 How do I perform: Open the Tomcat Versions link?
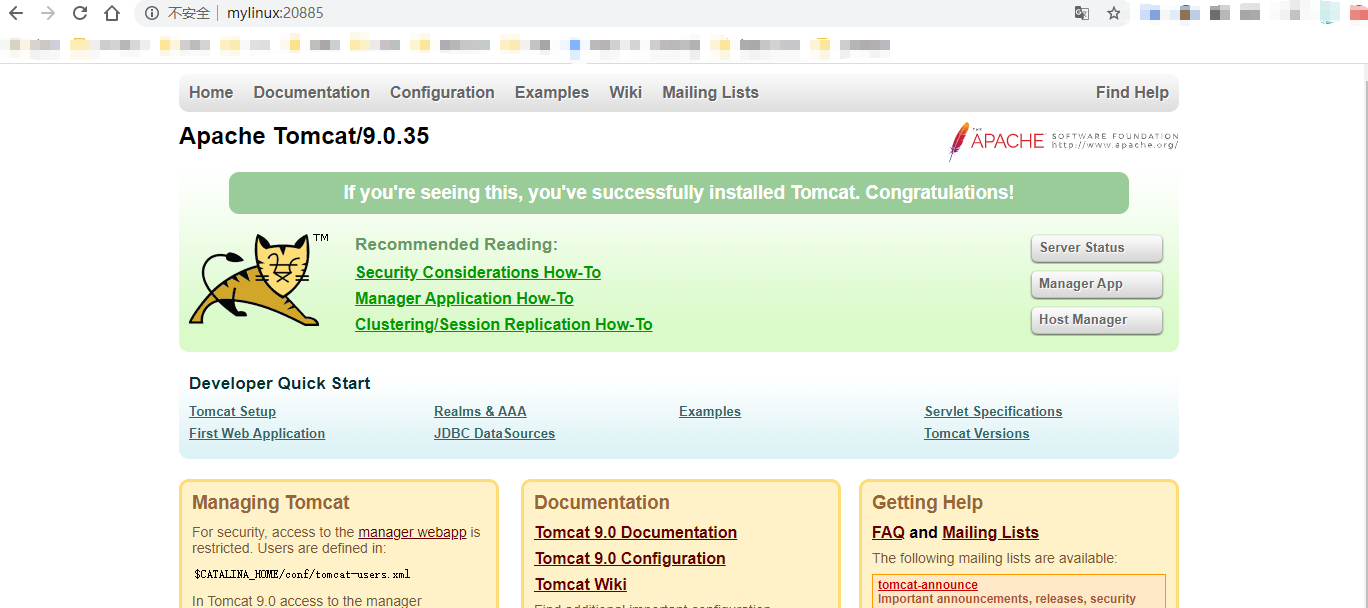(976, 433)
